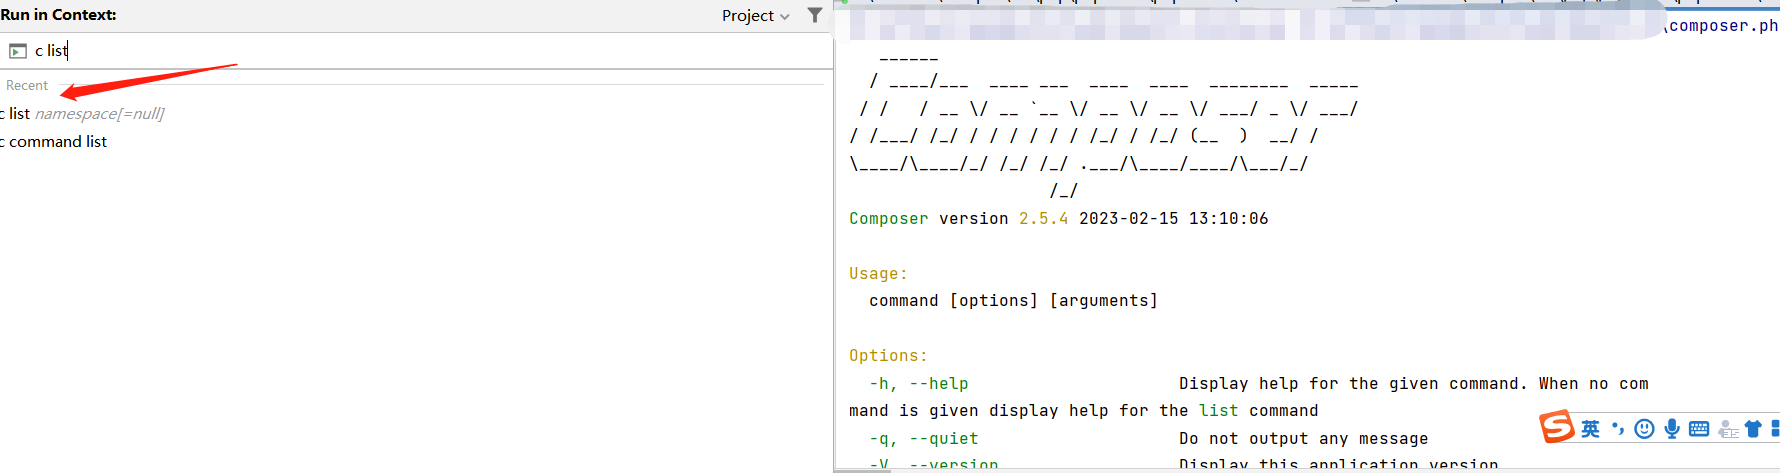The image size is (1780, 473).
Task: Select recent command 'c command list'
Action: click(x=53, y=142)
